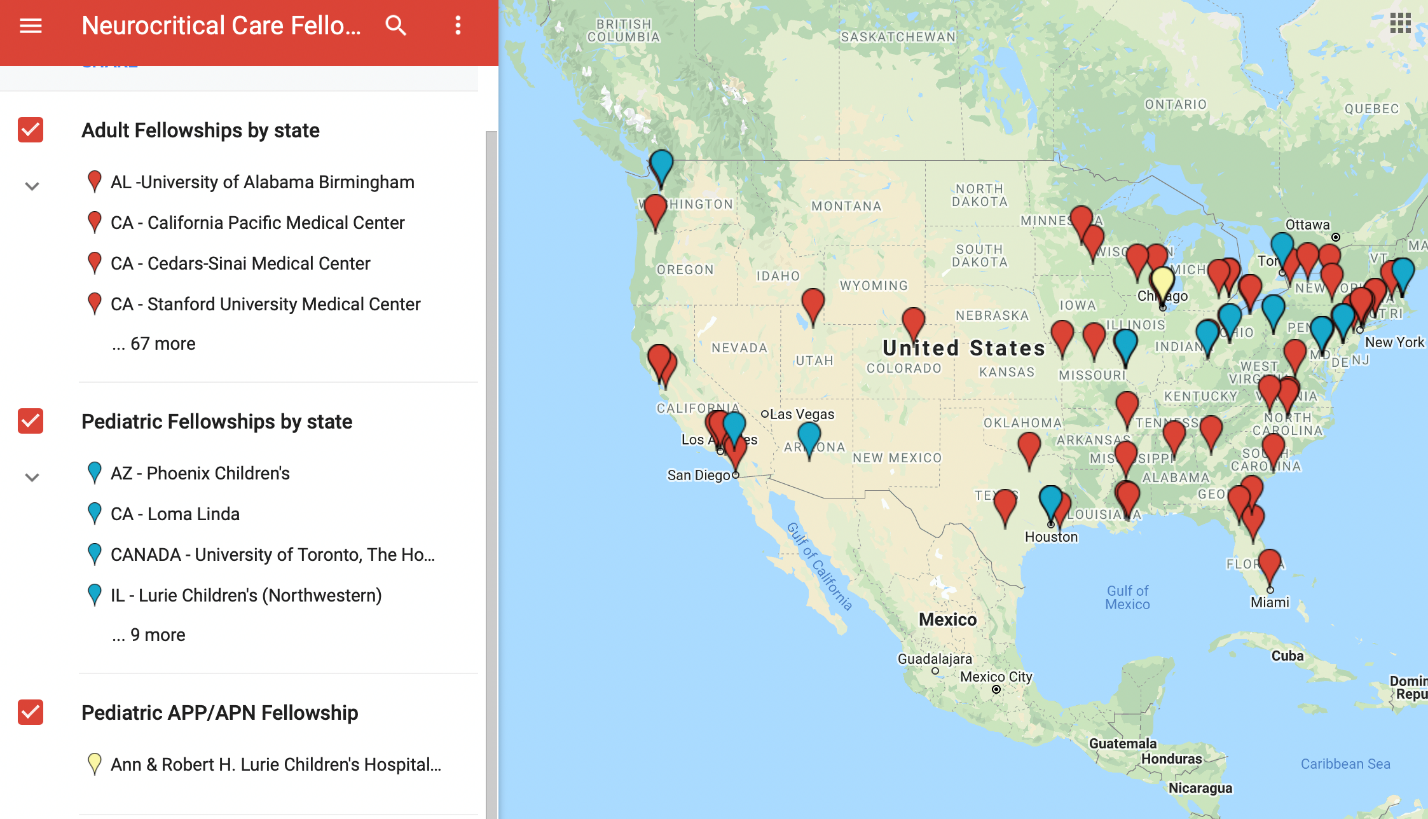Click the red pin in central Texas
Screen dimensions: 1428x819
pos(1005,508)
